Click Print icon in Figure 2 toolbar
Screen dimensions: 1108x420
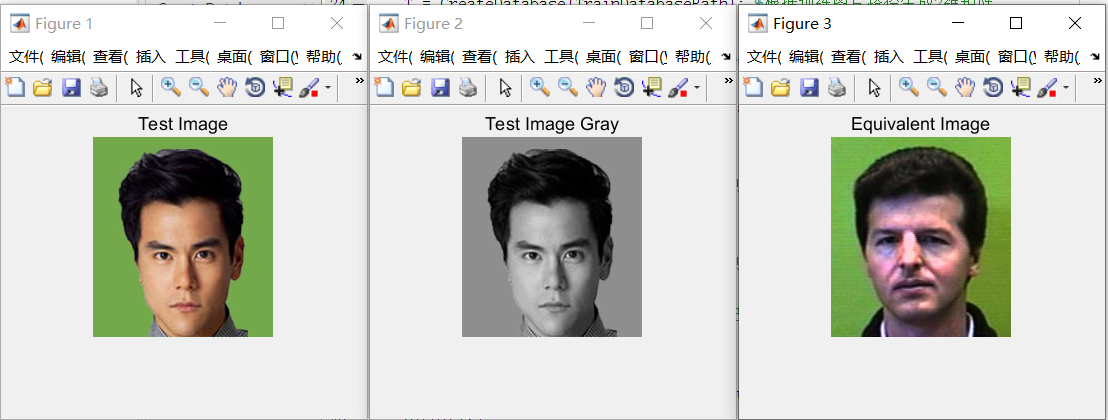[467, 88]
